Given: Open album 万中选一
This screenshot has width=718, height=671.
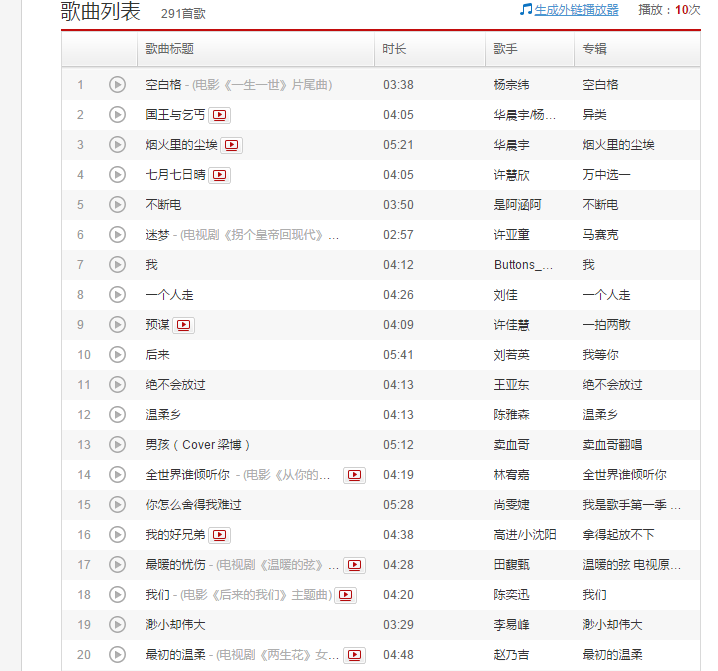Looking at the screenshot, I should coord(606,175).
